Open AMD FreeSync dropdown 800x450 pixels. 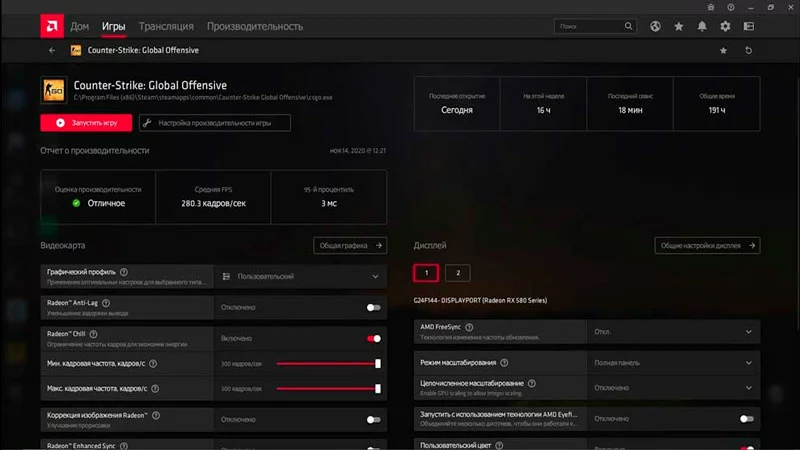coord(673,332)
